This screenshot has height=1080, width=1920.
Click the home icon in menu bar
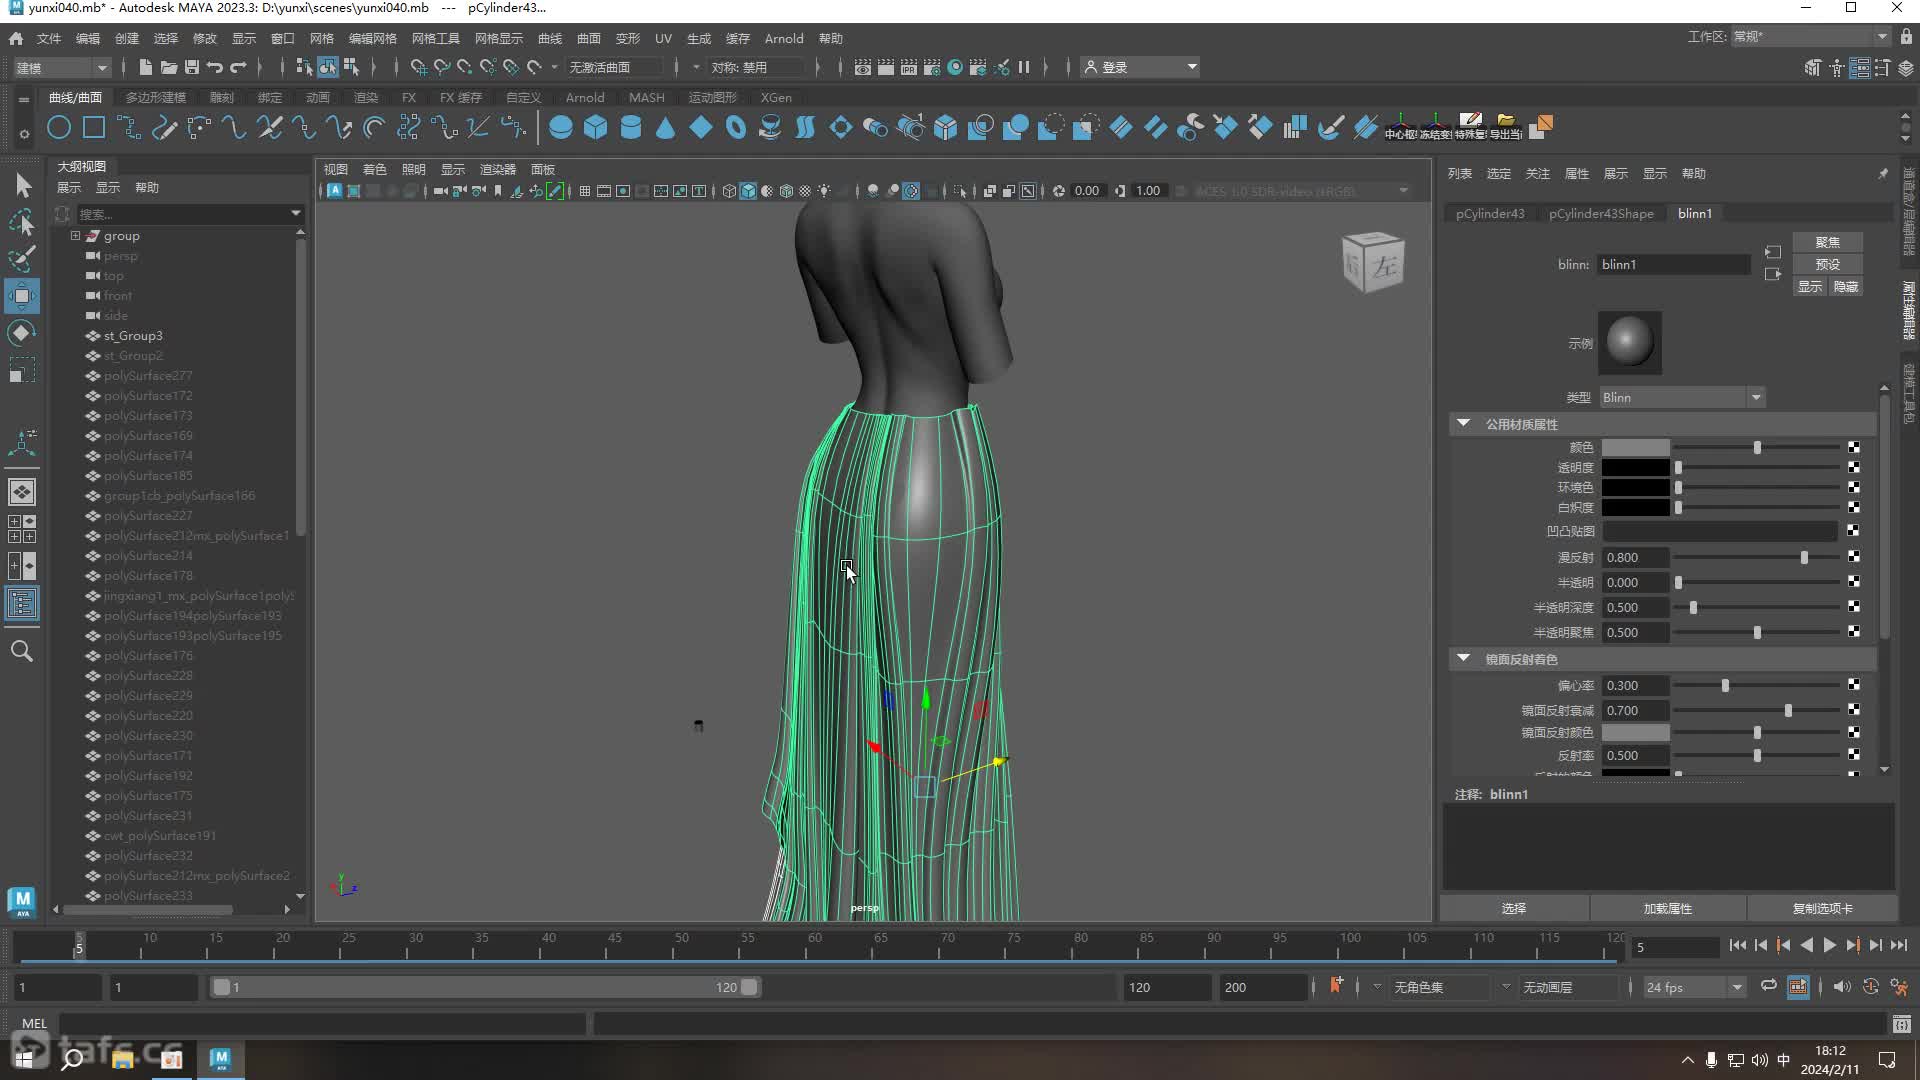(16, 38)
